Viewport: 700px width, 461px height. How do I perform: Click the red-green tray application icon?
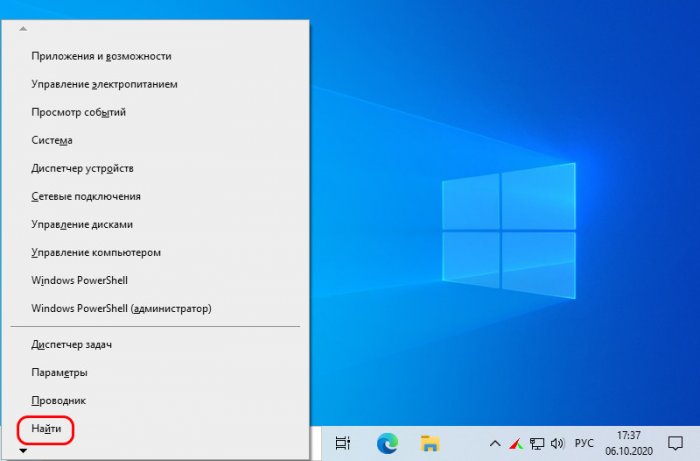point(516,443)
